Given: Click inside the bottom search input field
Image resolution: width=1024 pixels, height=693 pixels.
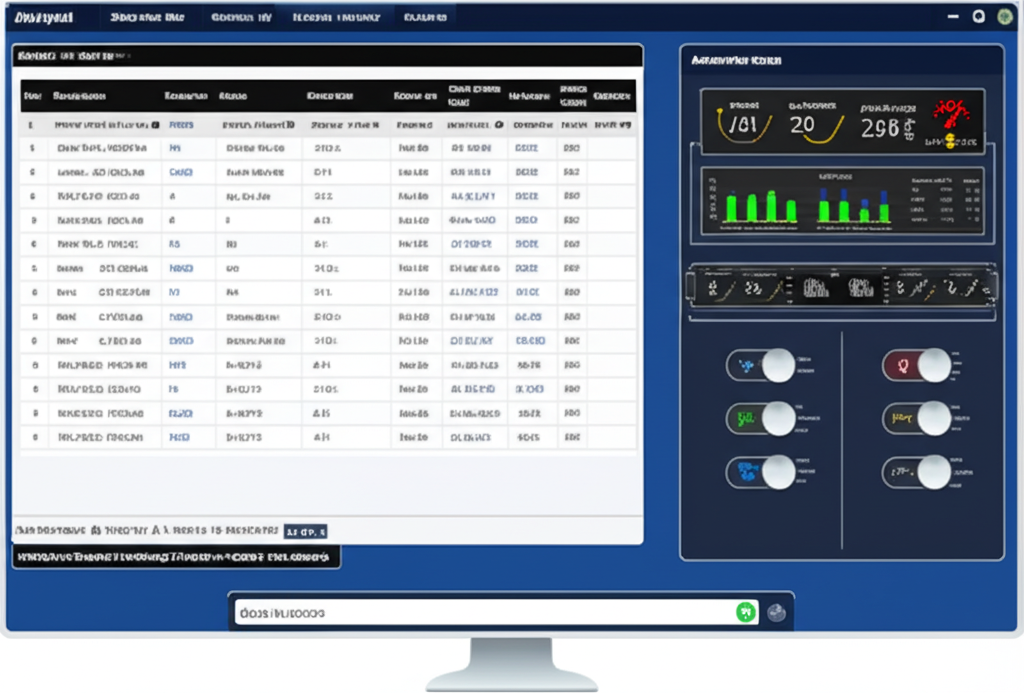Looking at the screenshot, I should (480, 612).
